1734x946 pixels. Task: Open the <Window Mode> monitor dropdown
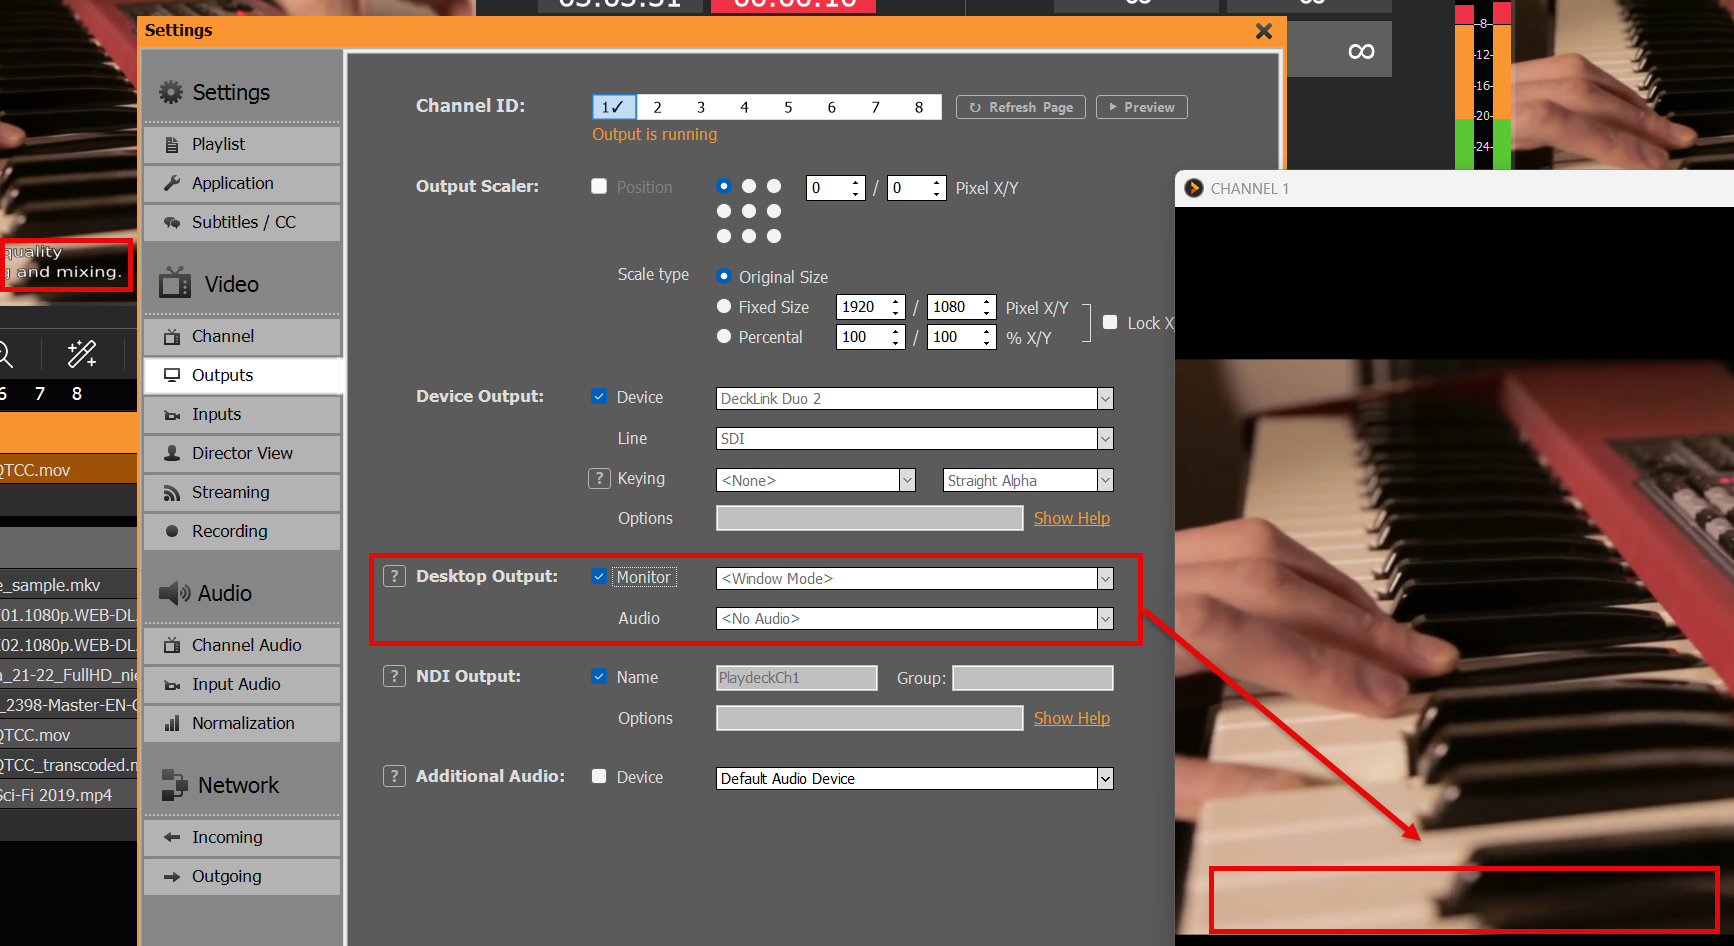click(x=915, y=578)
